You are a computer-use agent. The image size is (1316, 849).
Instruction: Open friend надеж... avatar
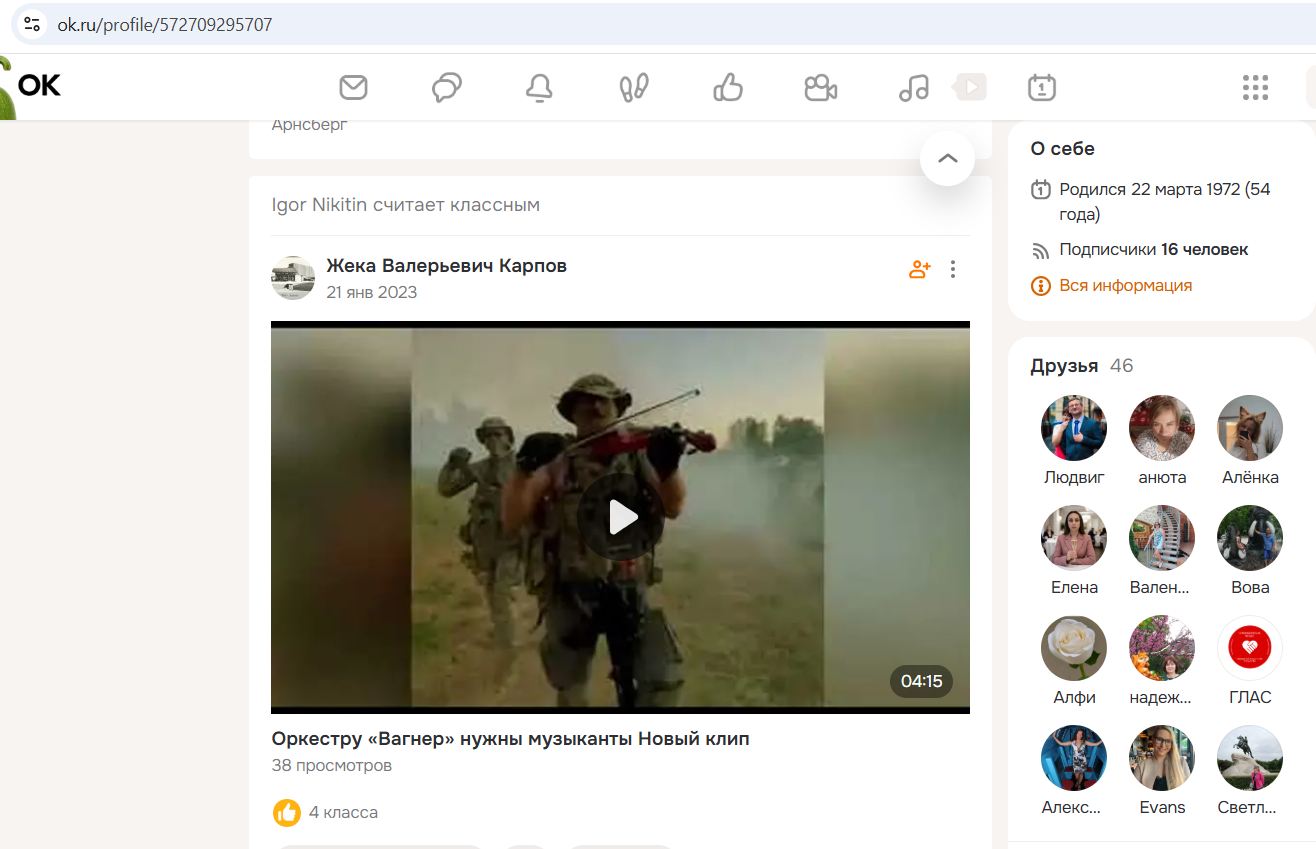[x=1162, y=647]
